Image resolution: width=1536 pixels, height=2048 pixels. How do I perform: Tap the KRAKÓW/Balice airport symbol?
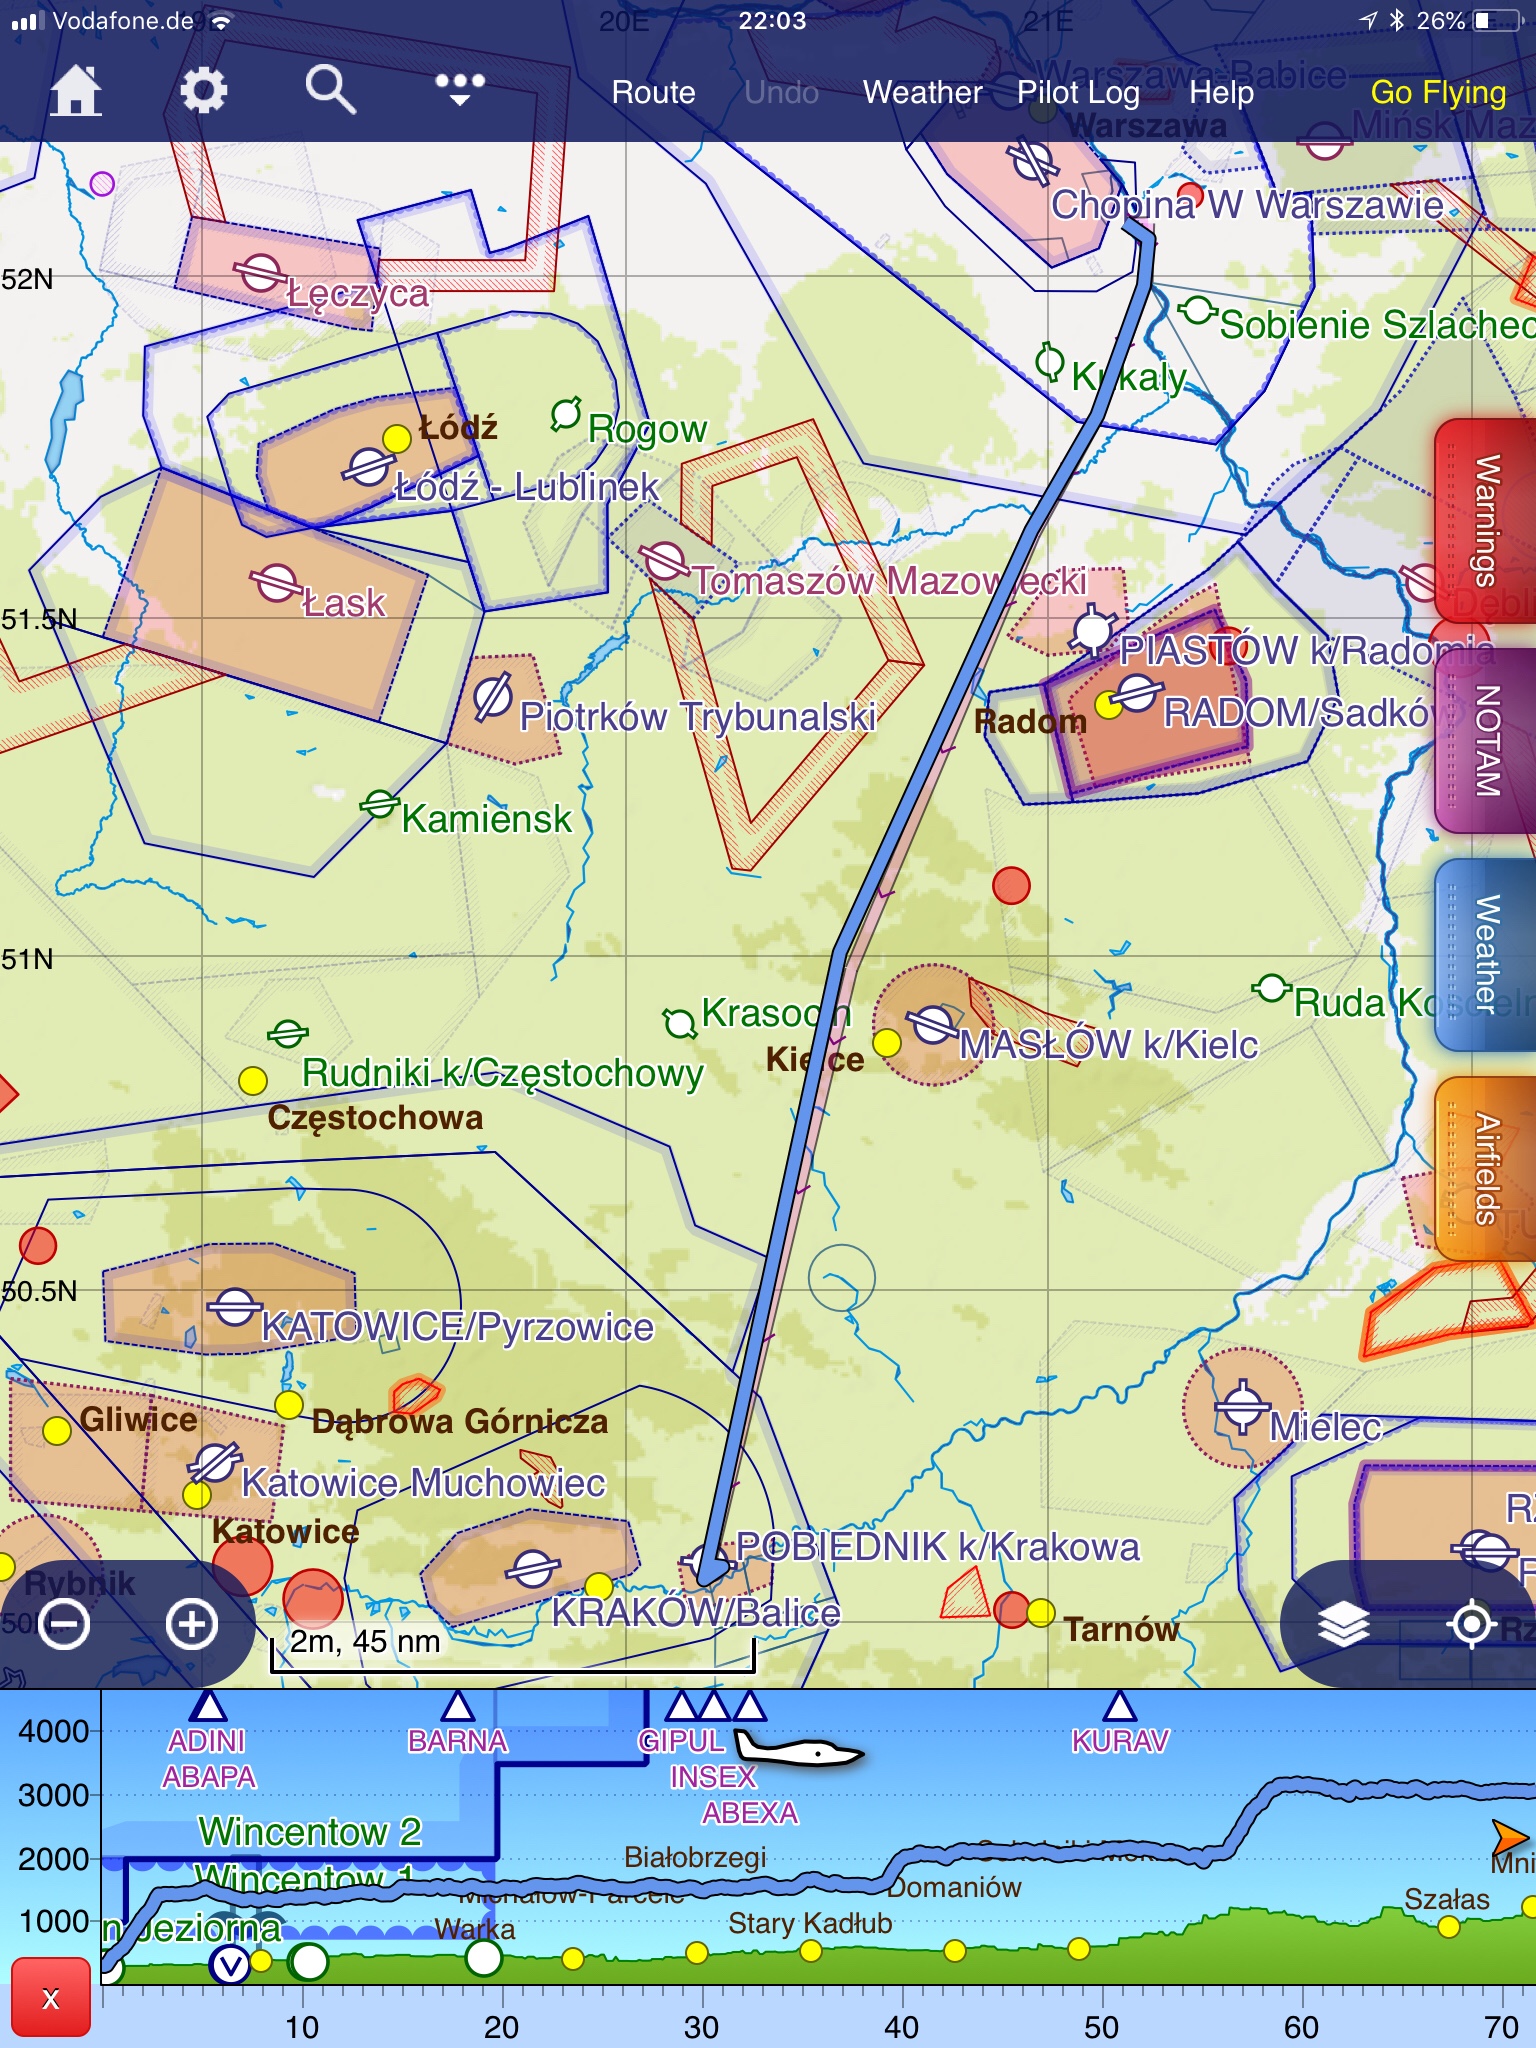click(x=532, y=1569)
